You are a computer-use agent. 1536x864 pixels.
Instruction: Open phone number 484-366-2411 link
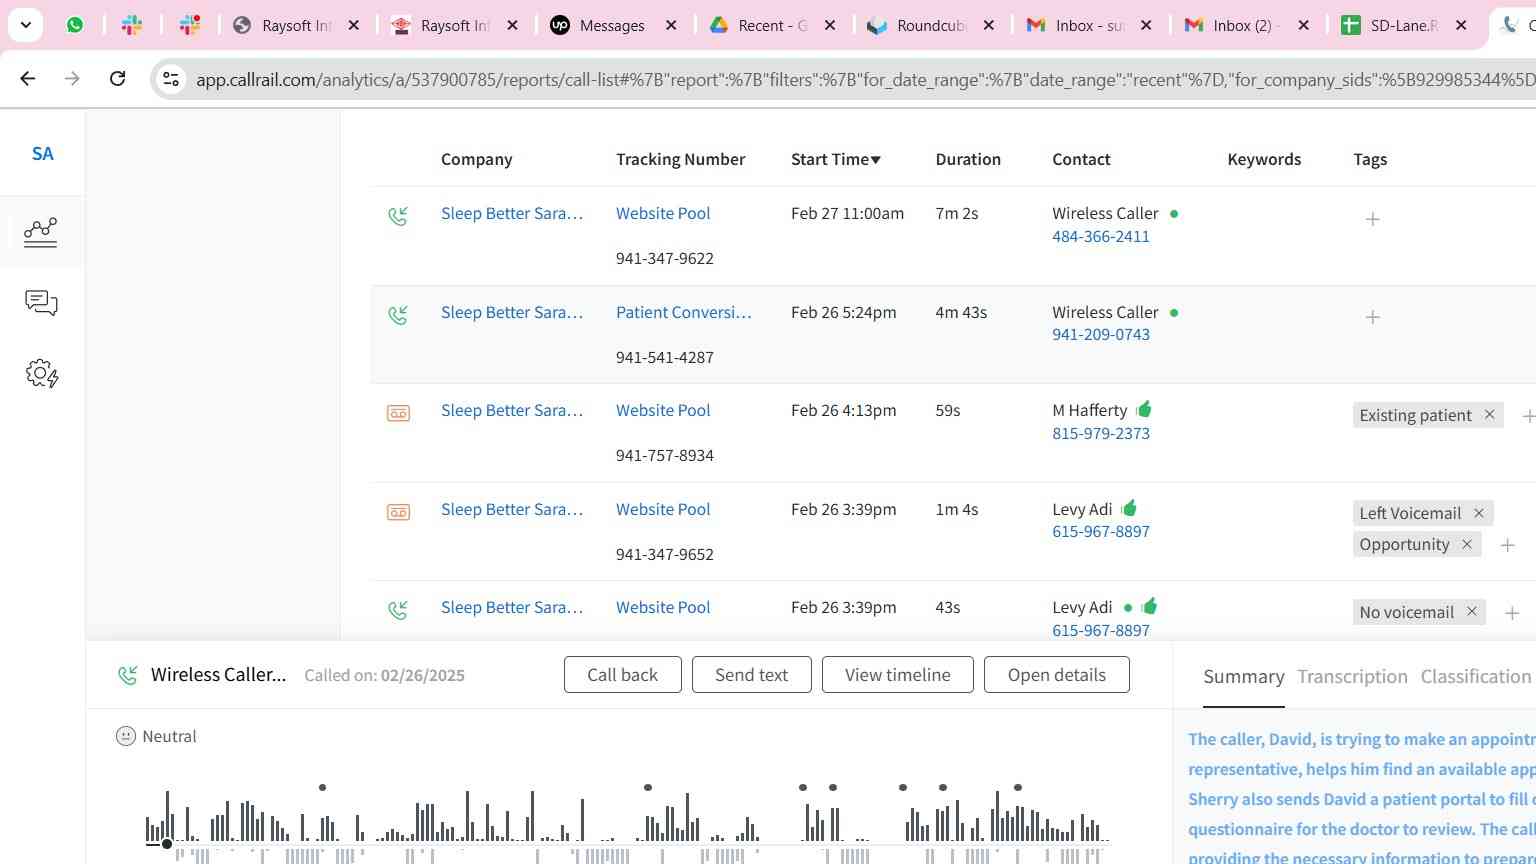pos(1100,236)
